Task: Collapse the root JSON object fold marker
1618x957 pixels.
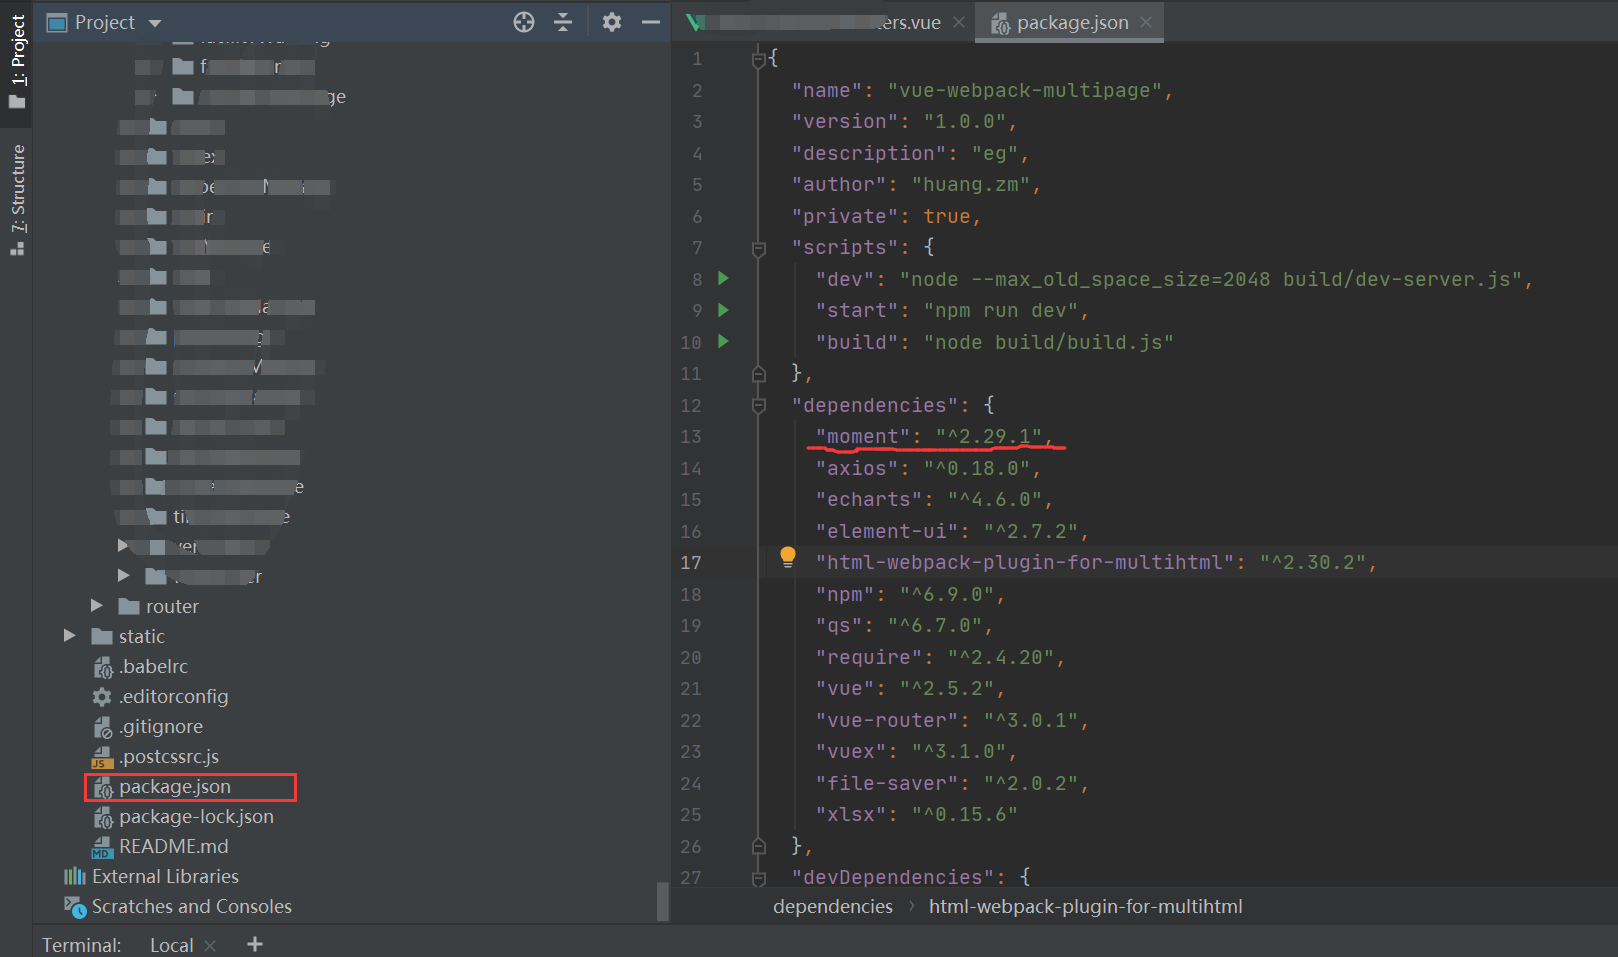Action: point(758,59)
